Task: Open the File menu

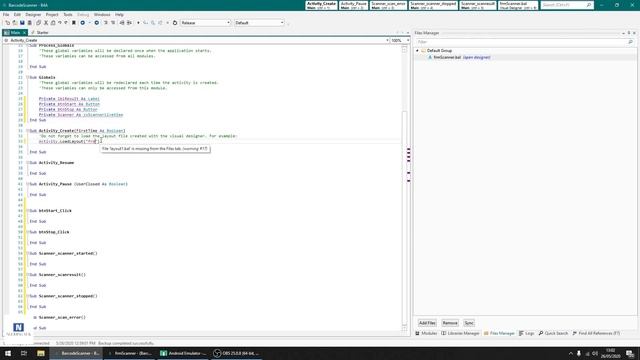Action: click(6, 15)
